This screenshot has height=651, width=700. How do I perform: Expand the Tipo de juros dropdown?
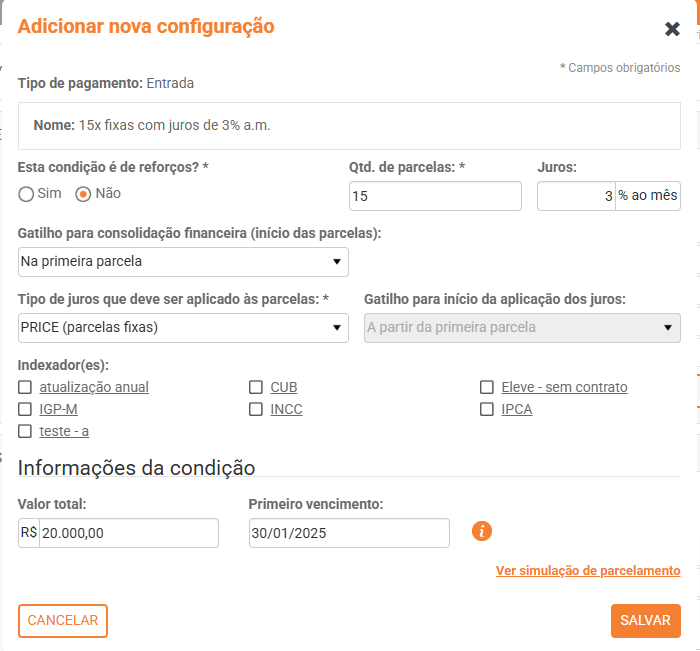183,328
